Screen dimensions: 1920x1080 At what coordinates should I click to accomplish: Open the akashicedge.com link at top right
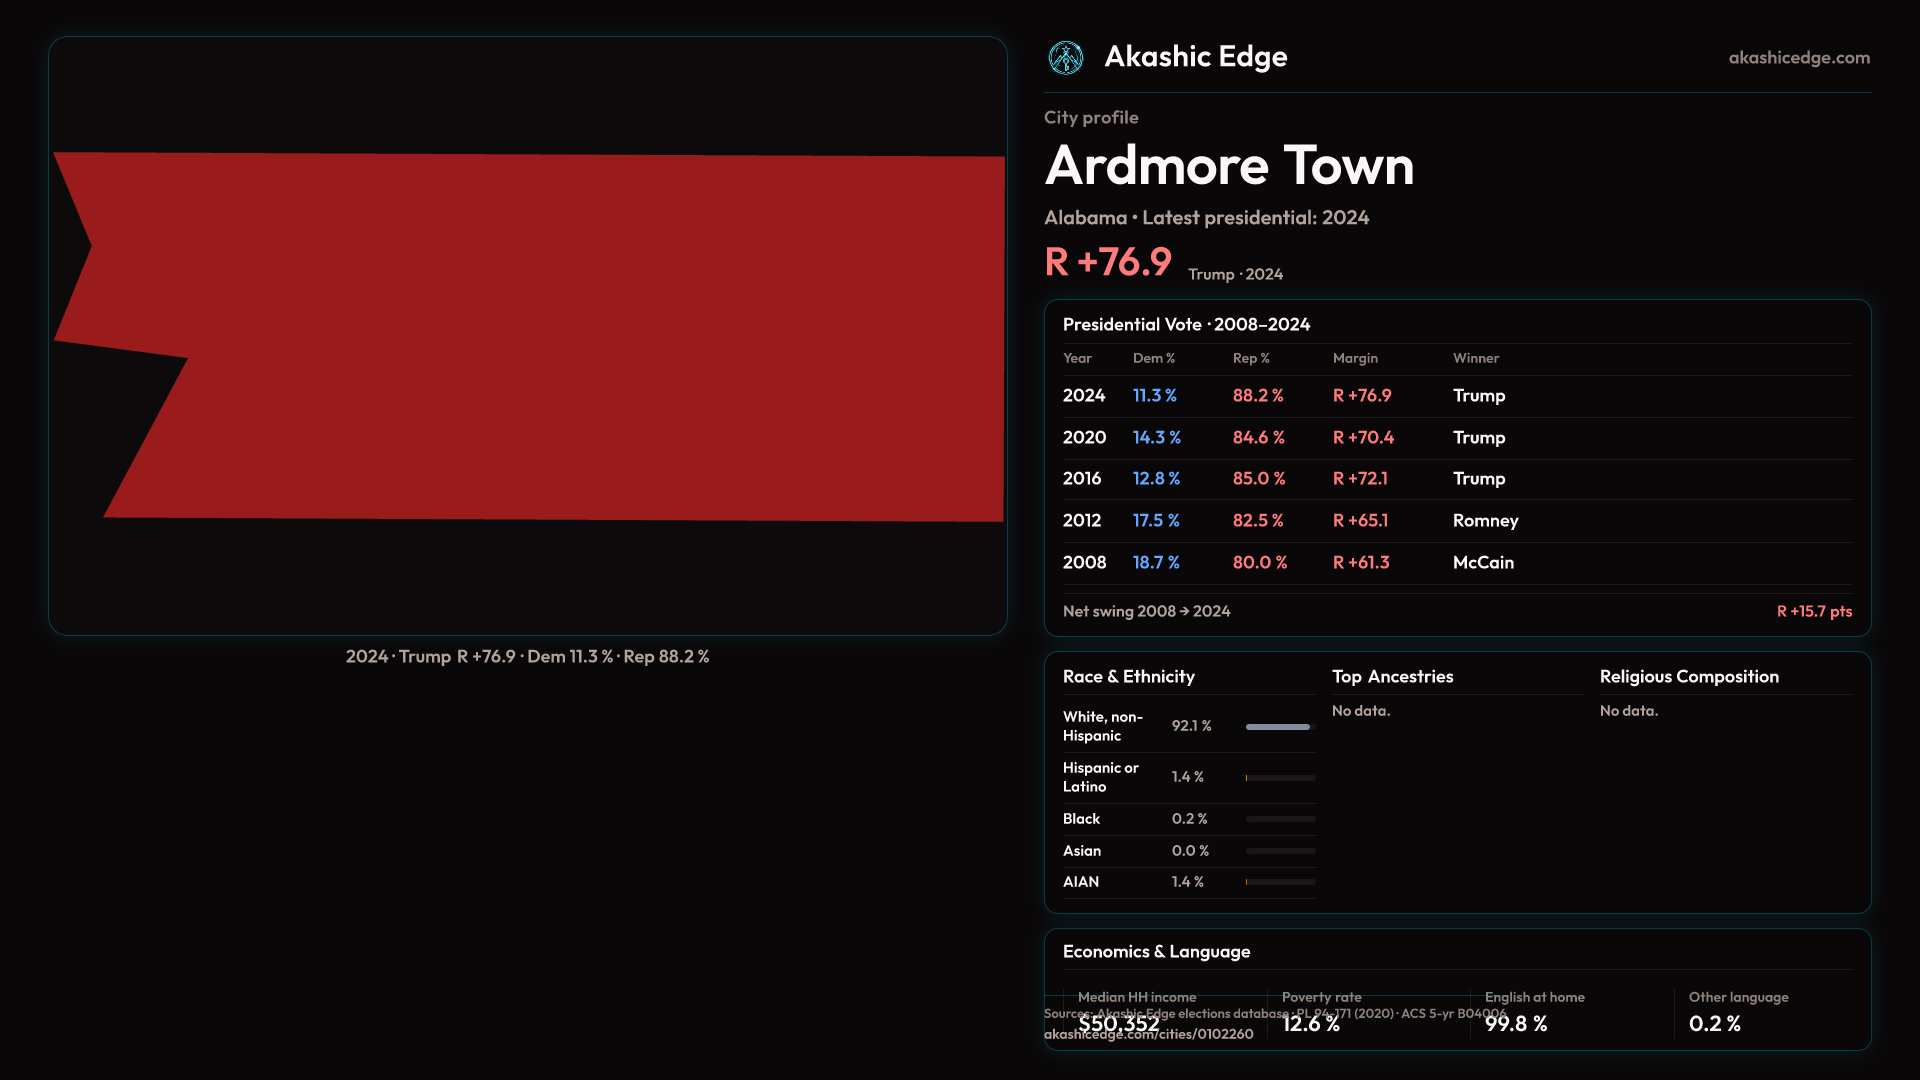1798,58
